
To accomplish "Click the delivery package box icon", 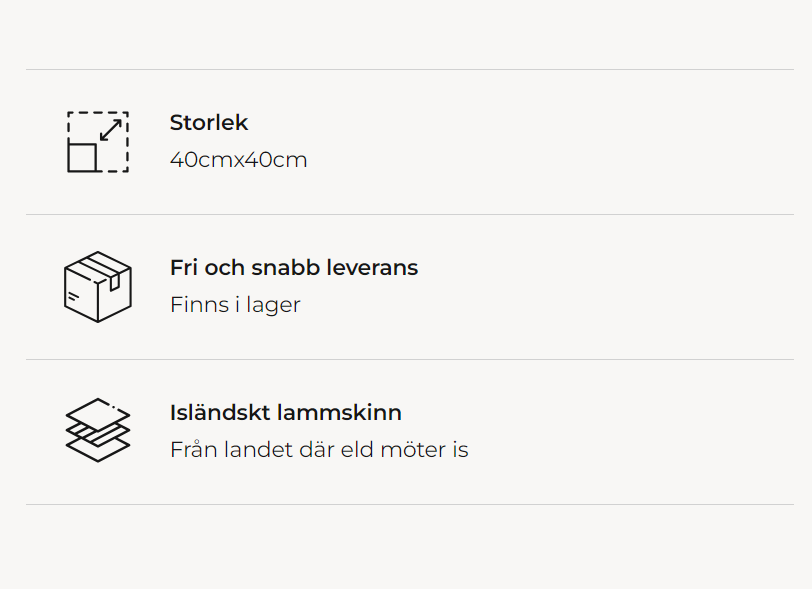I will coord(98,287).
